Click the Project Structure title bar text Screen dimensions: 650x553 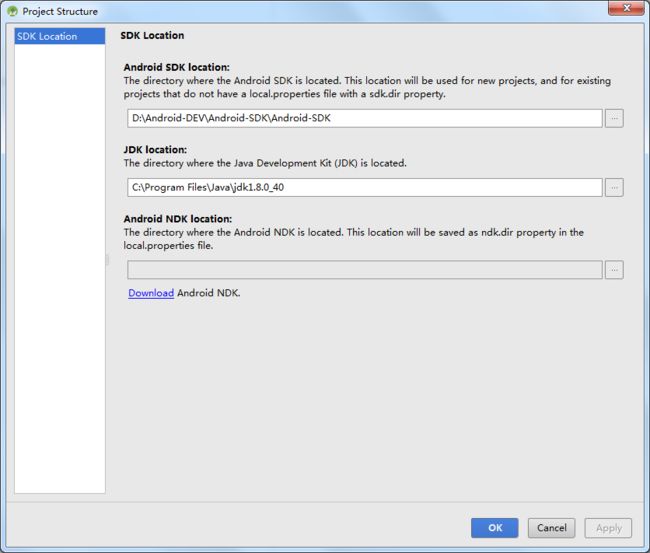(x=60, y=12)
